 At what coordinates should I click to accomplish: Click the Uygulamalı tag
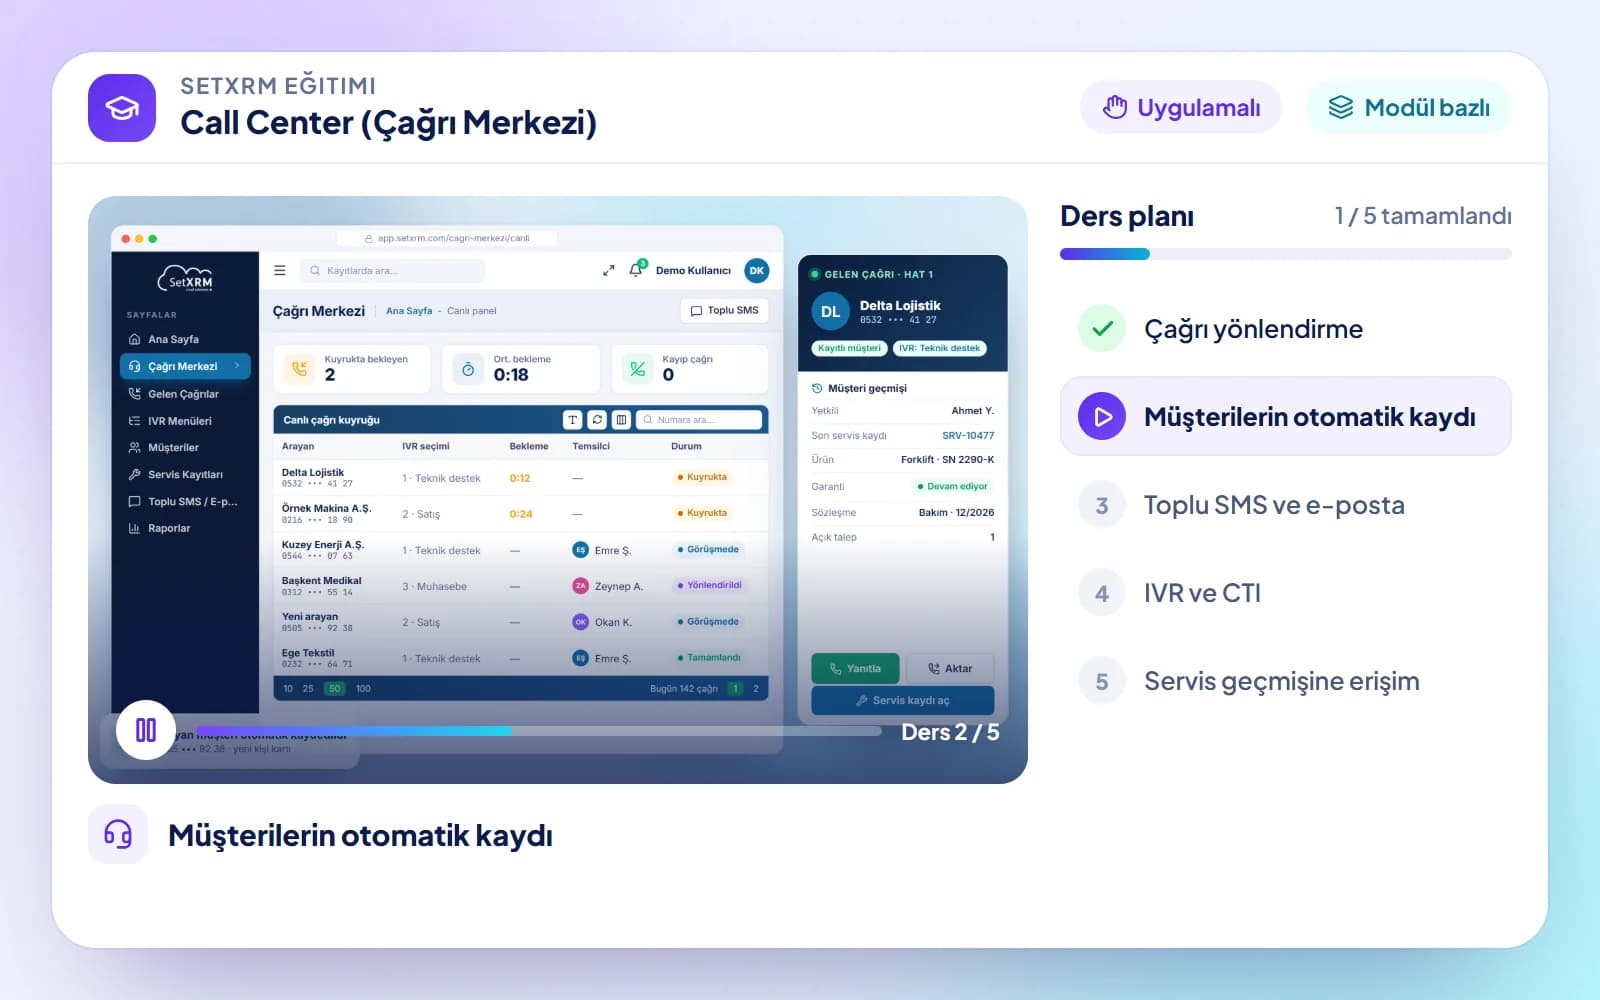coord(1181,107)
